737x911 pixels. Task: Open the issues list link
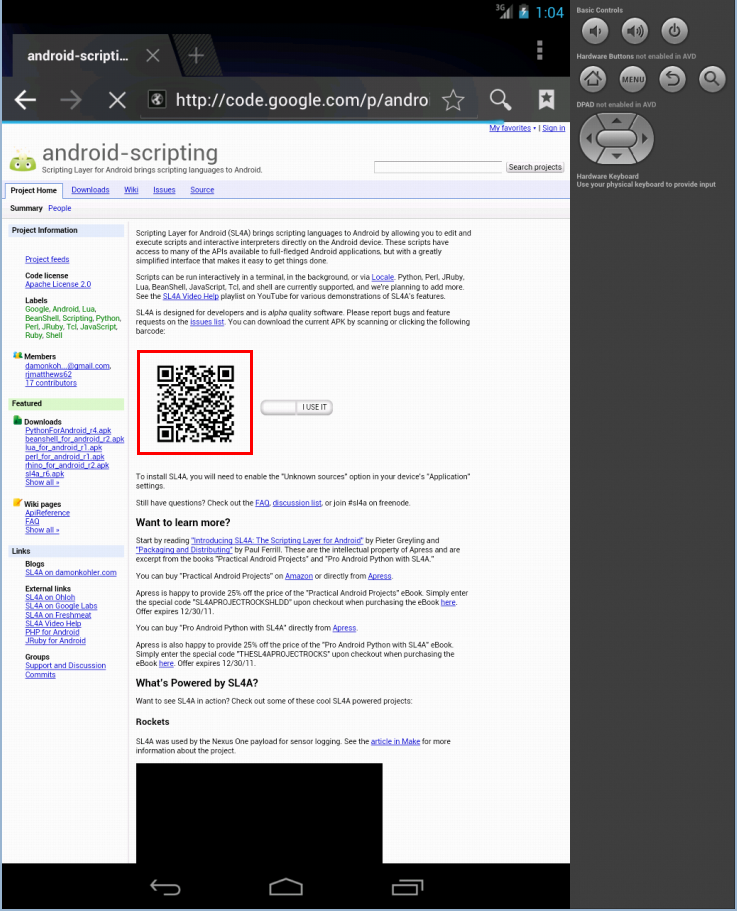(207, 322)
